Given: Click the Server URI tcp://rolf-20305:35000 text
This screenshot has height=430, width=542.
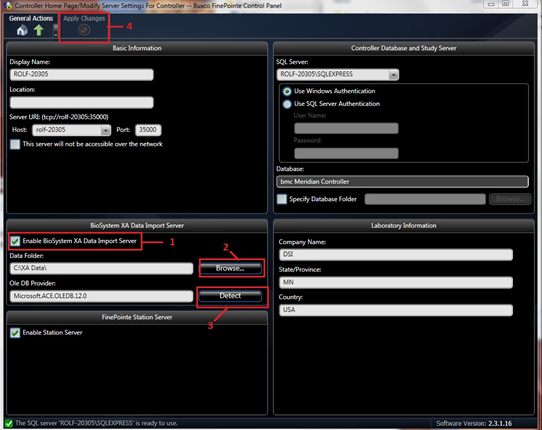Looking at the screenshot, I should point(59,117).
